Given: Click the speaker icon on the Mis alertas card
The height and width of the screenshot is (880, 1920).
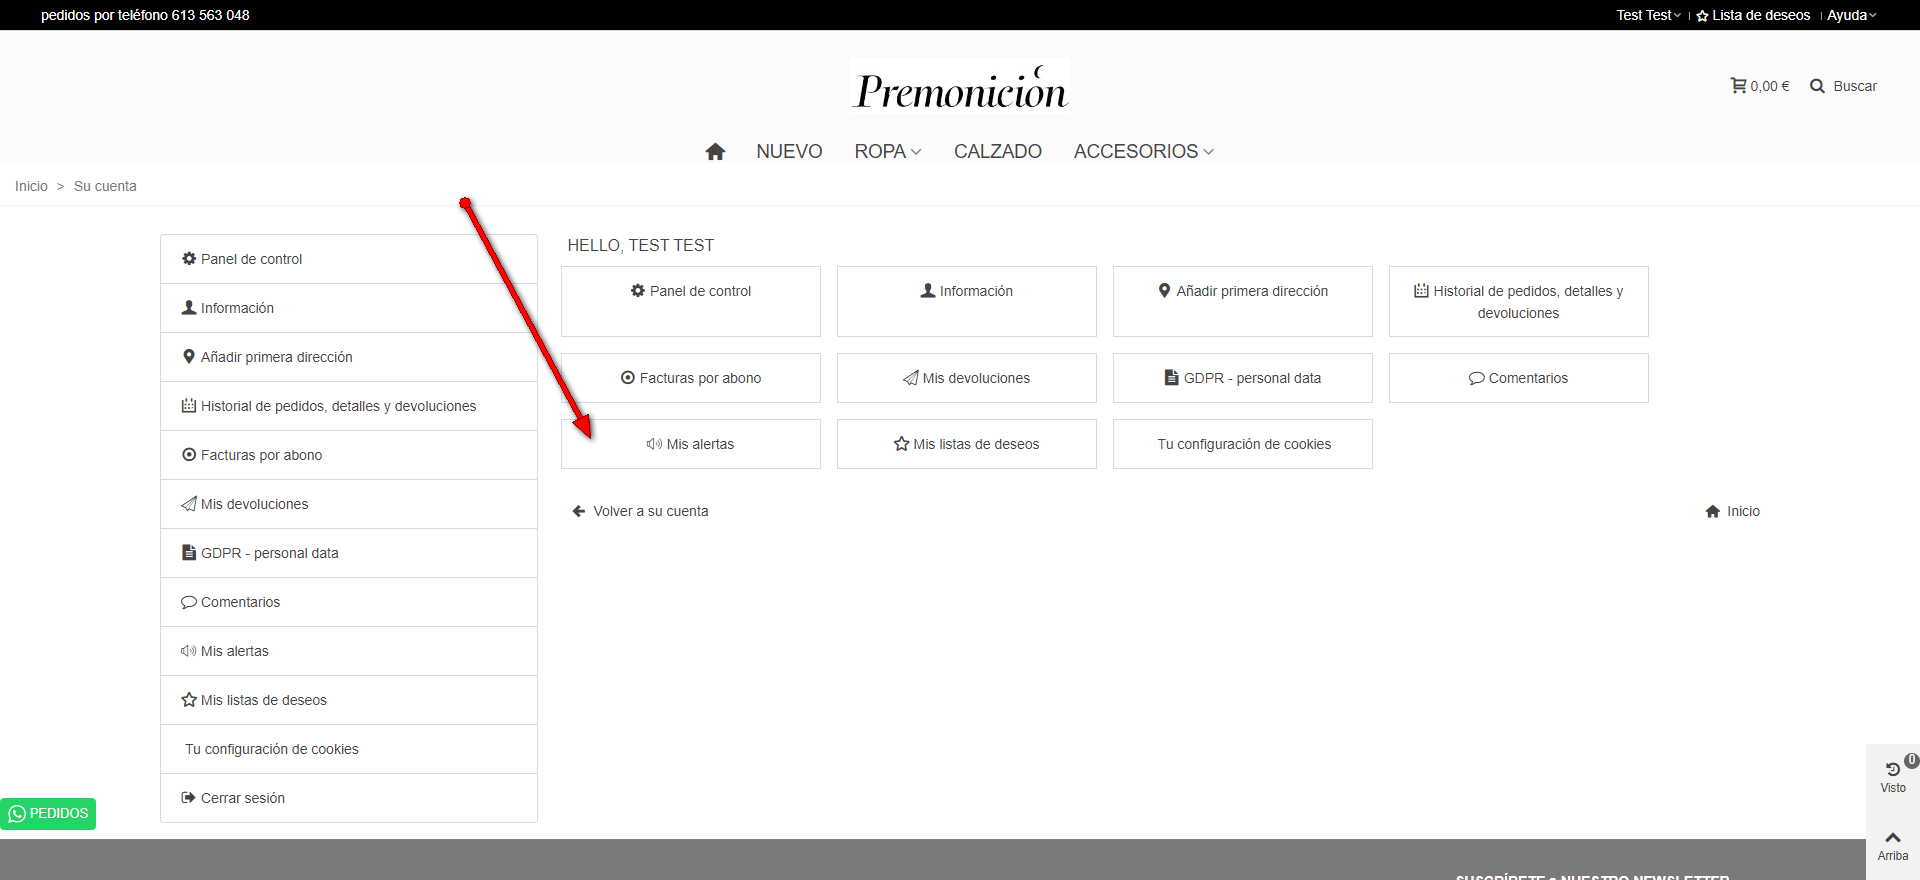Looking at the screenshot, I should coord(655,444).
